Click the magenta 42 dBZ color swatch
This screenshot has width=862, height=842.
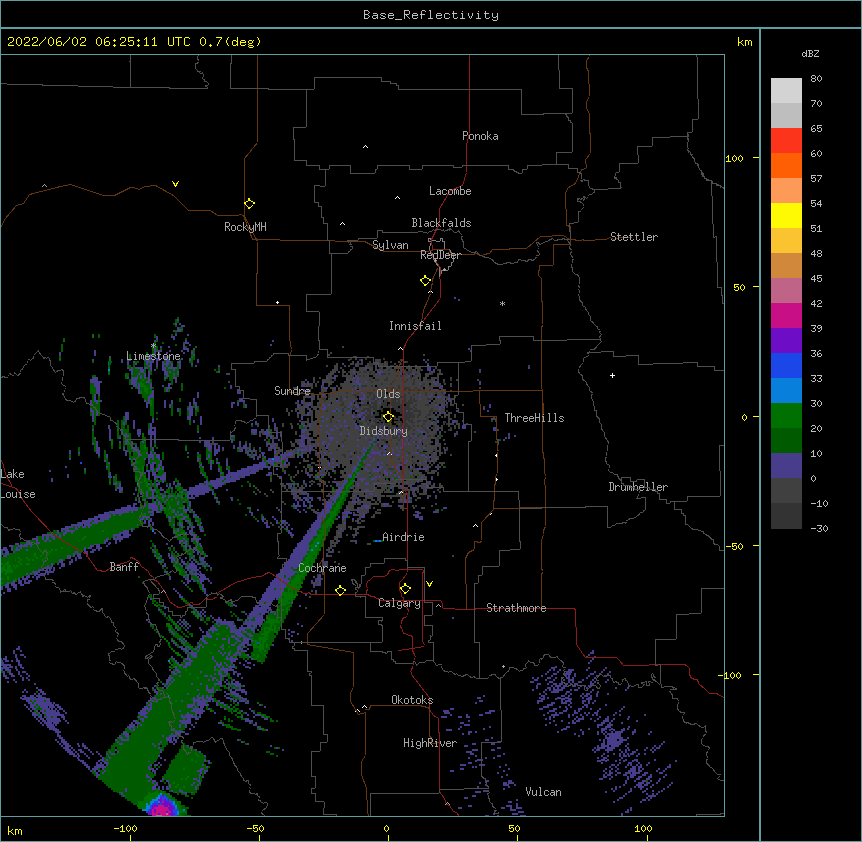(786, 316)
